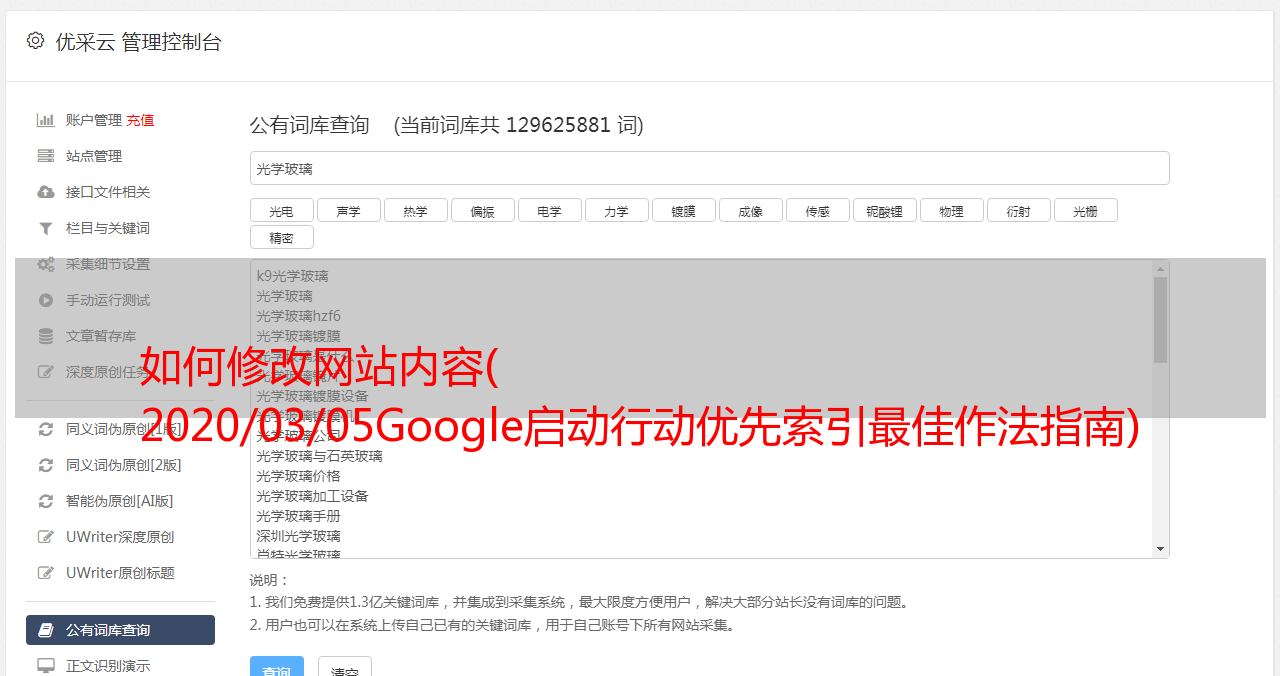Screen dimensions: 1280x676
Task: Select the 热学 tag button
Action: (x=415, y=210)
